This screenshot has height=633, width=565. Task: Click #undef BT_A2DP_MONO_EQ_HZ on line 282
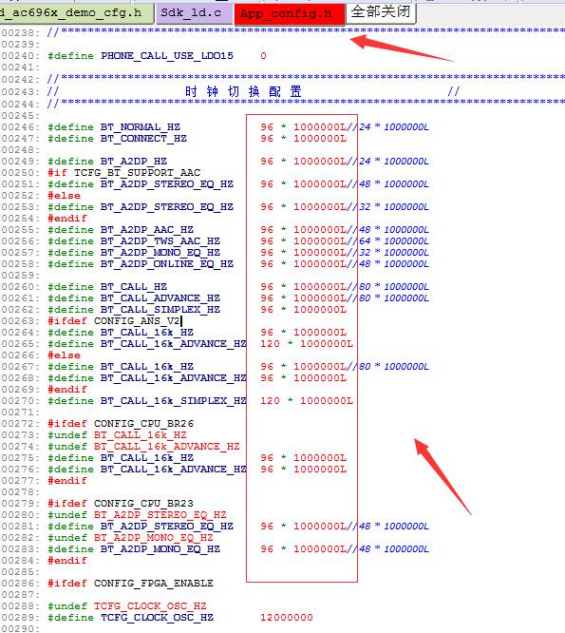(130, 538)
